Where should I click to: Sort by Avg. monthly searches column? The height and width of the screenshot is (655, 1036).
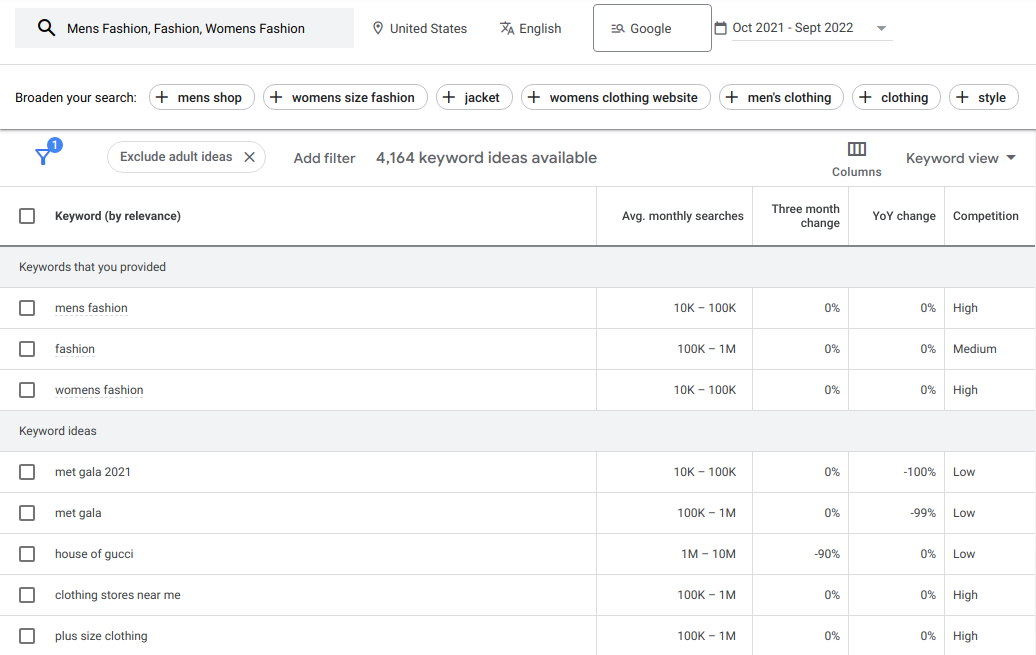tap(682, 215)
